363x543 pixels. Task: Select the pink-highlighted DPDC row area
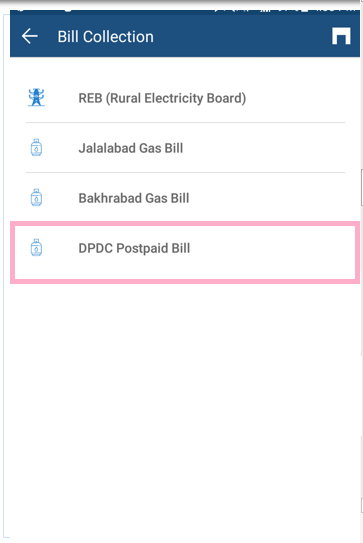click(185, 252)
